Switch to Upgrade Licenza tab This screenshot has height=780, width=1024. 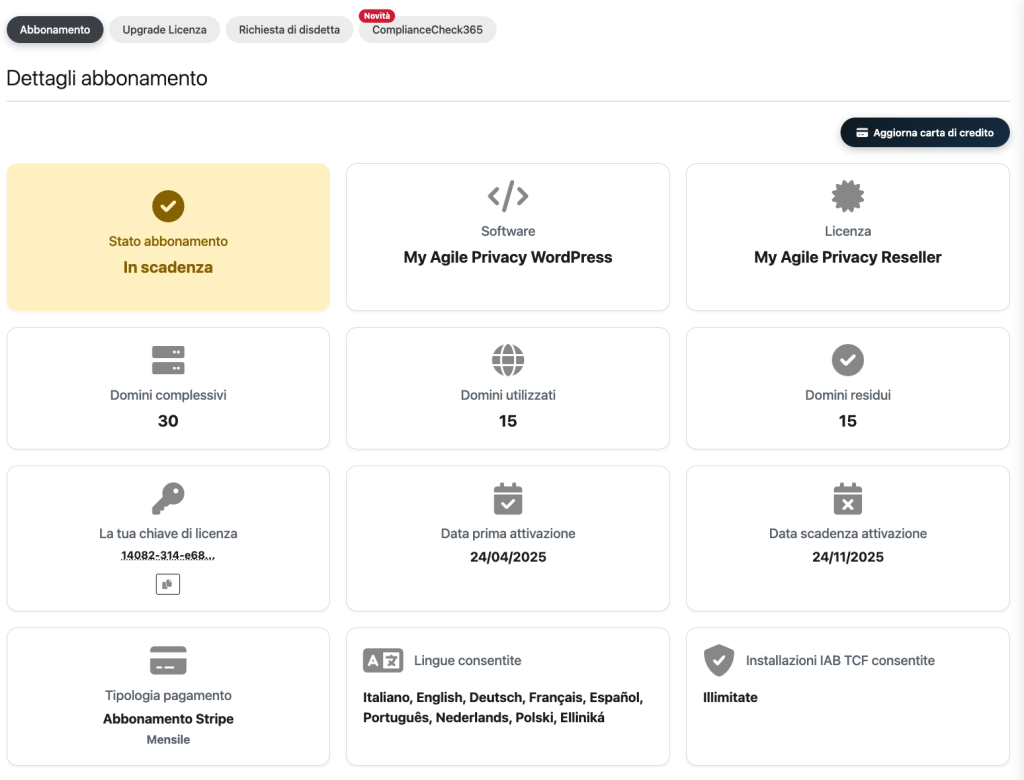164,30
